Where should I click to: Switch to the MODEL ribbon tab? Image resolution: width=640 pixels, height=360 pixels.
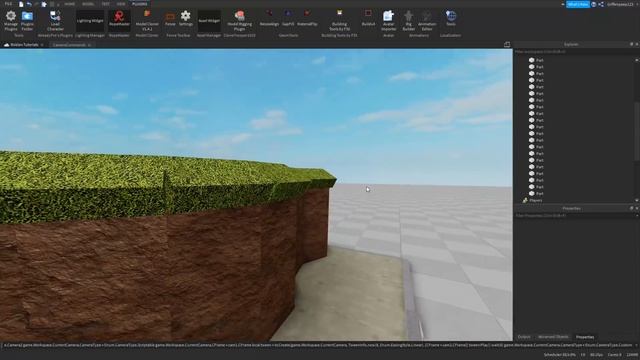click(x=88, y=4)
